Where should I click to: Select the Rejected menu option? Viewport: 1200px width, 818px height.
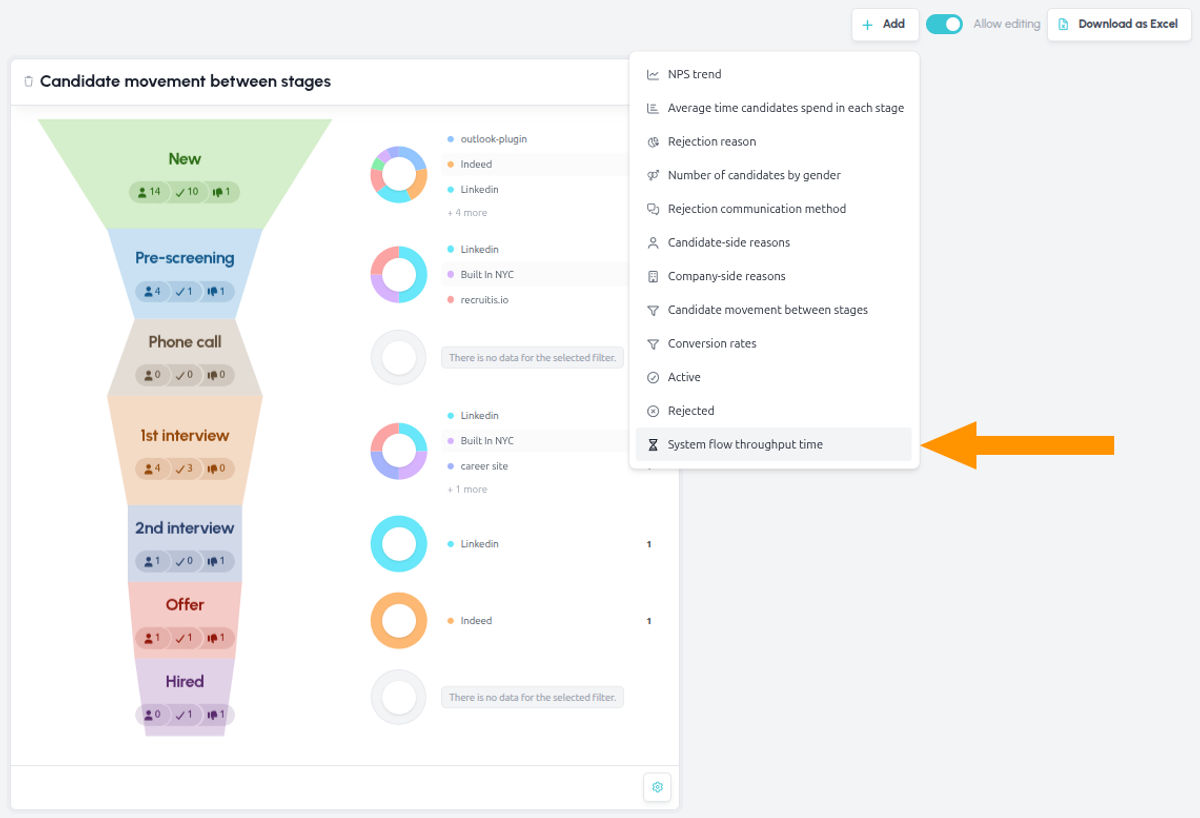774,411
